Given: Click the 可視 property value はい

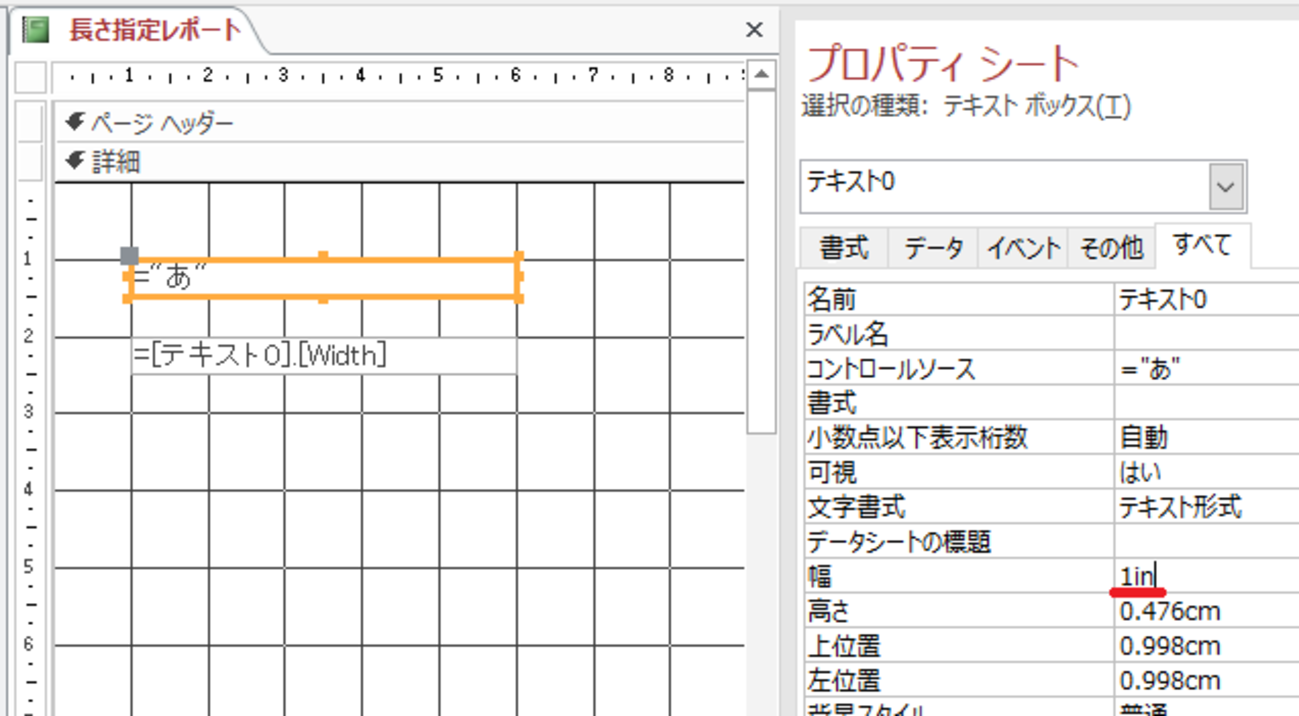Looking at the screenshot, I should 1206,472.
